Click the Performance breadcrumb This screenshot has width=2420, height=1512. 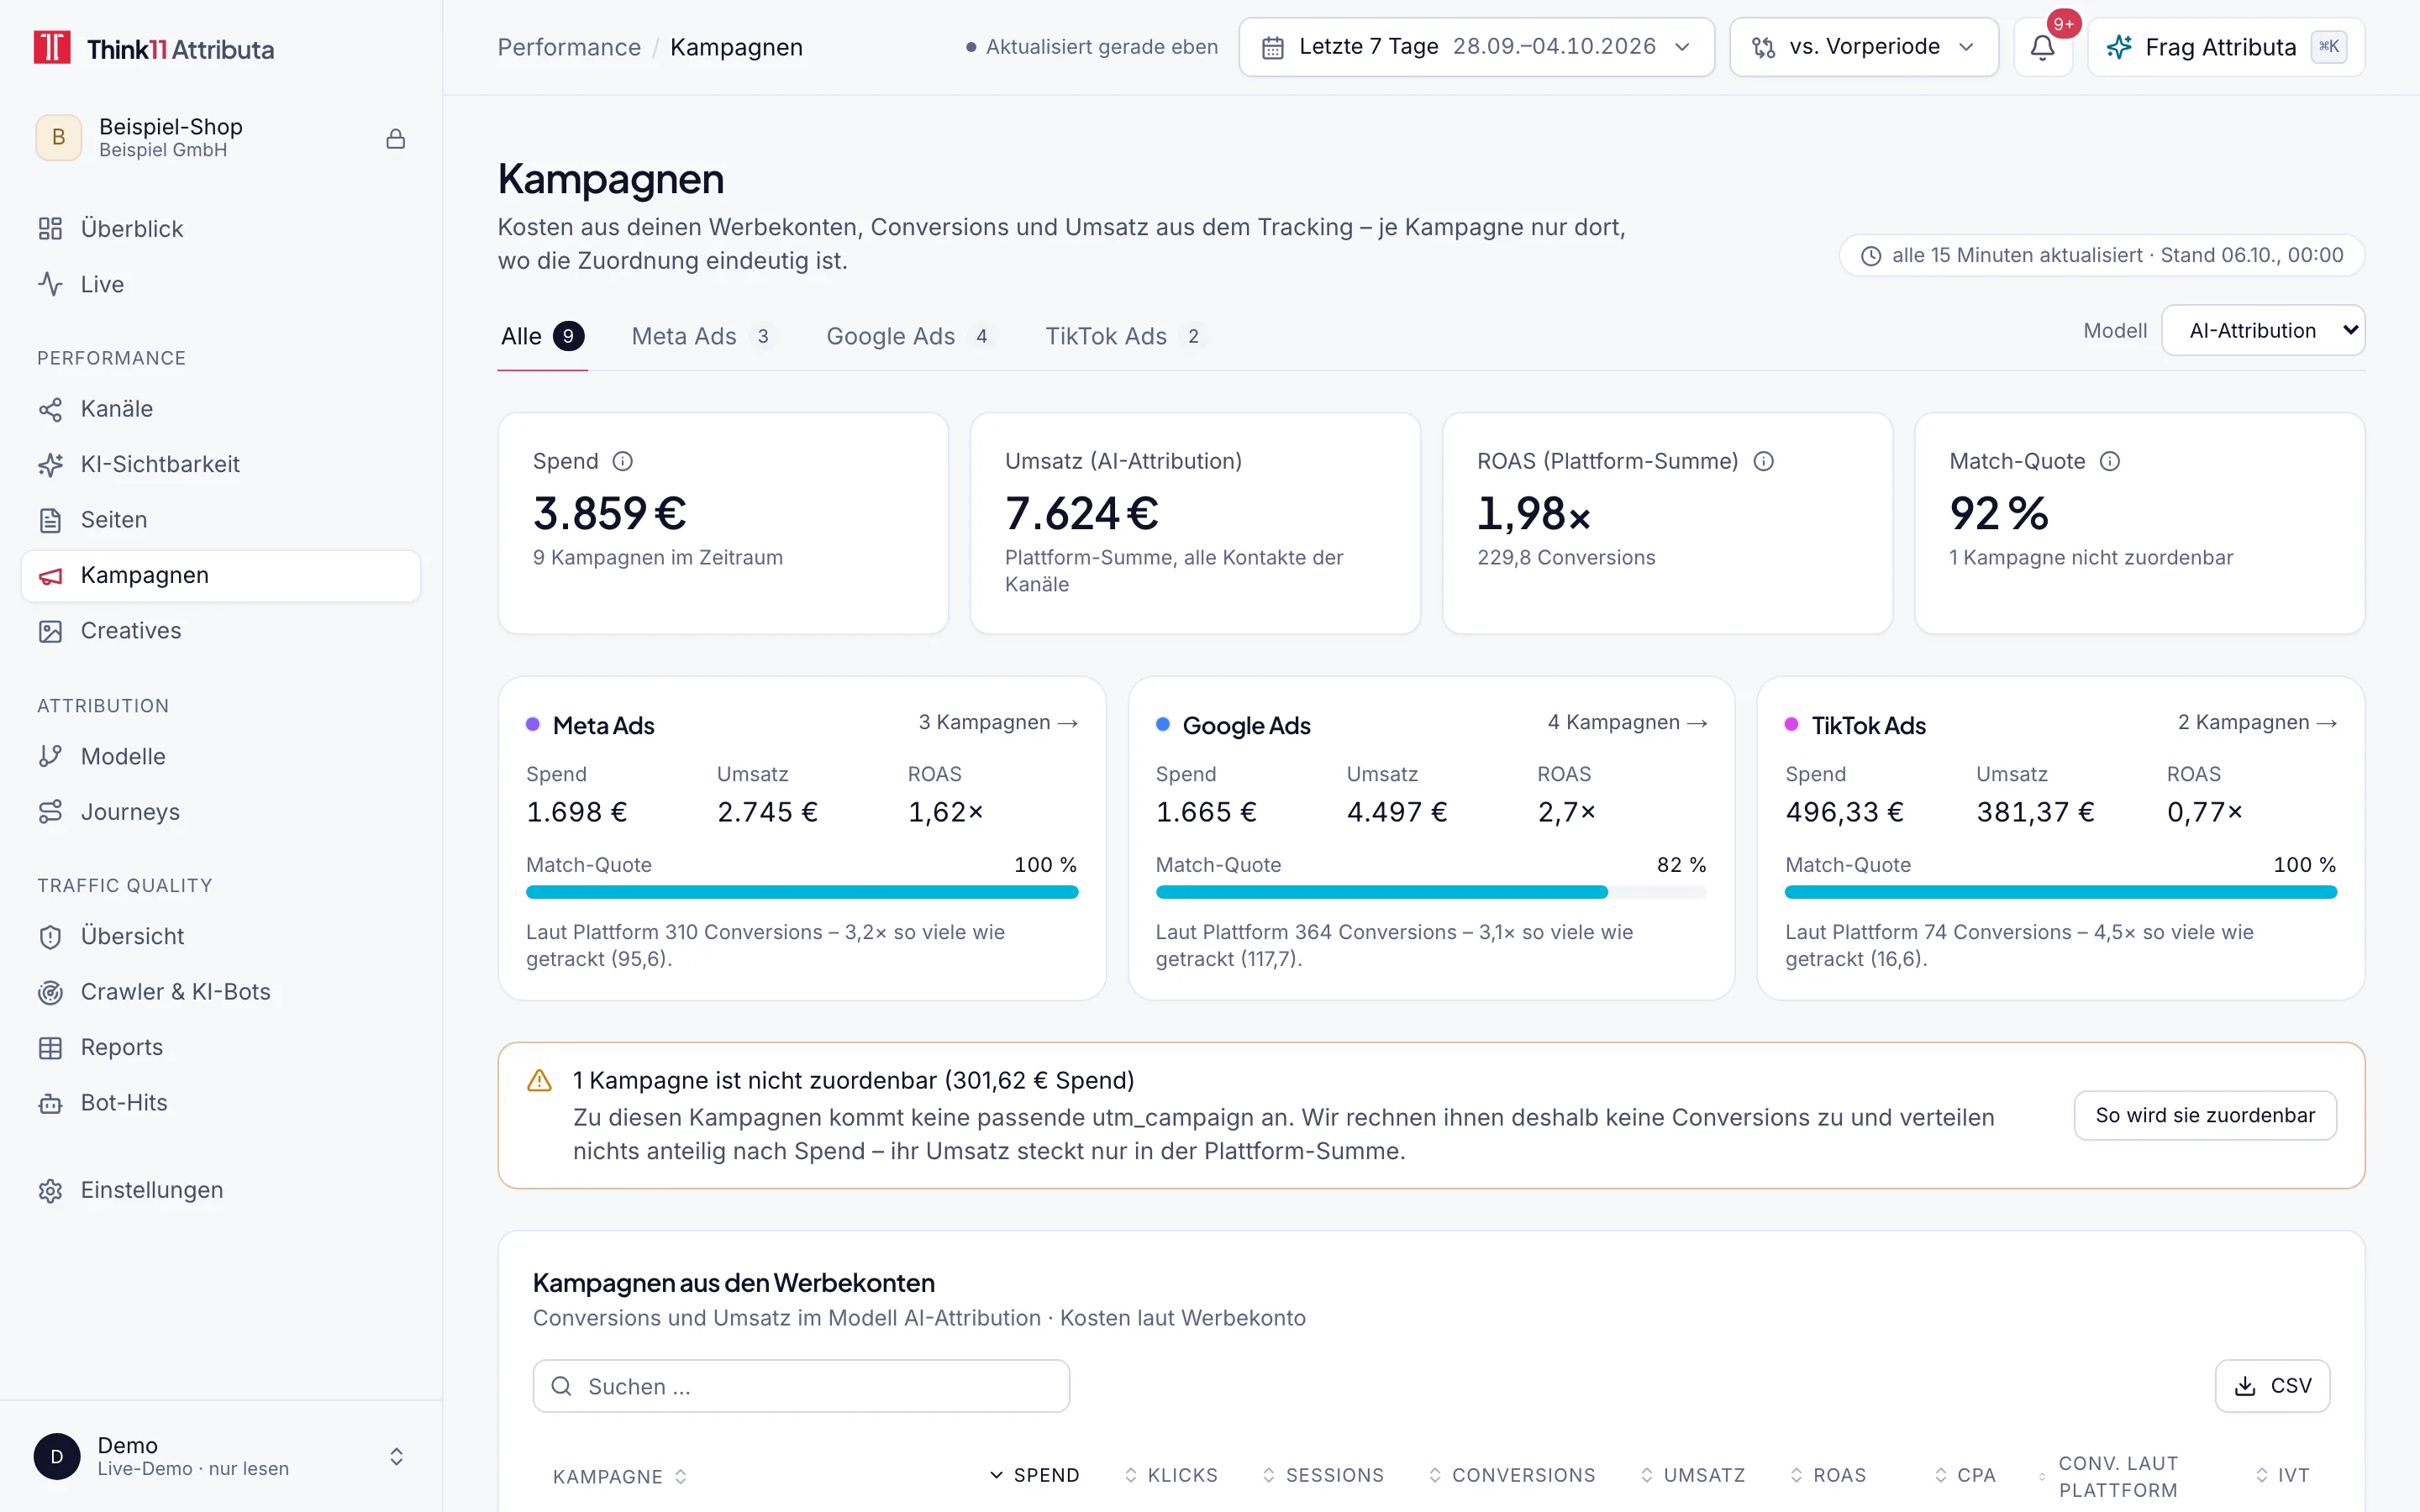point(569,47)
